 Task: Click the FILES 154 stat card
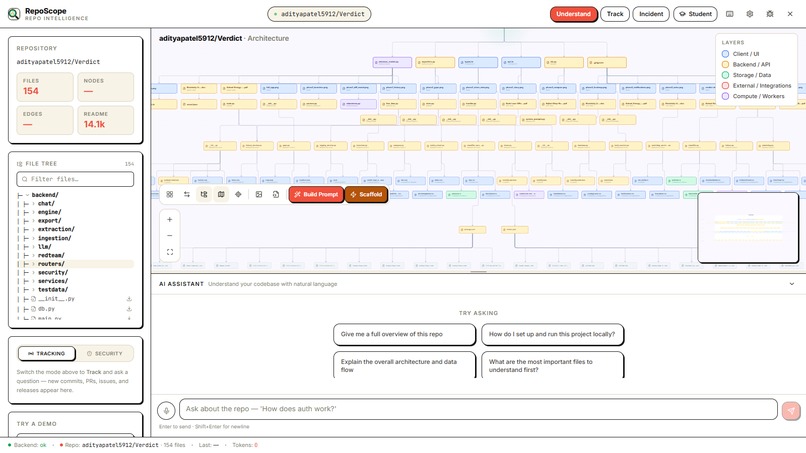(x=45, y=87)
